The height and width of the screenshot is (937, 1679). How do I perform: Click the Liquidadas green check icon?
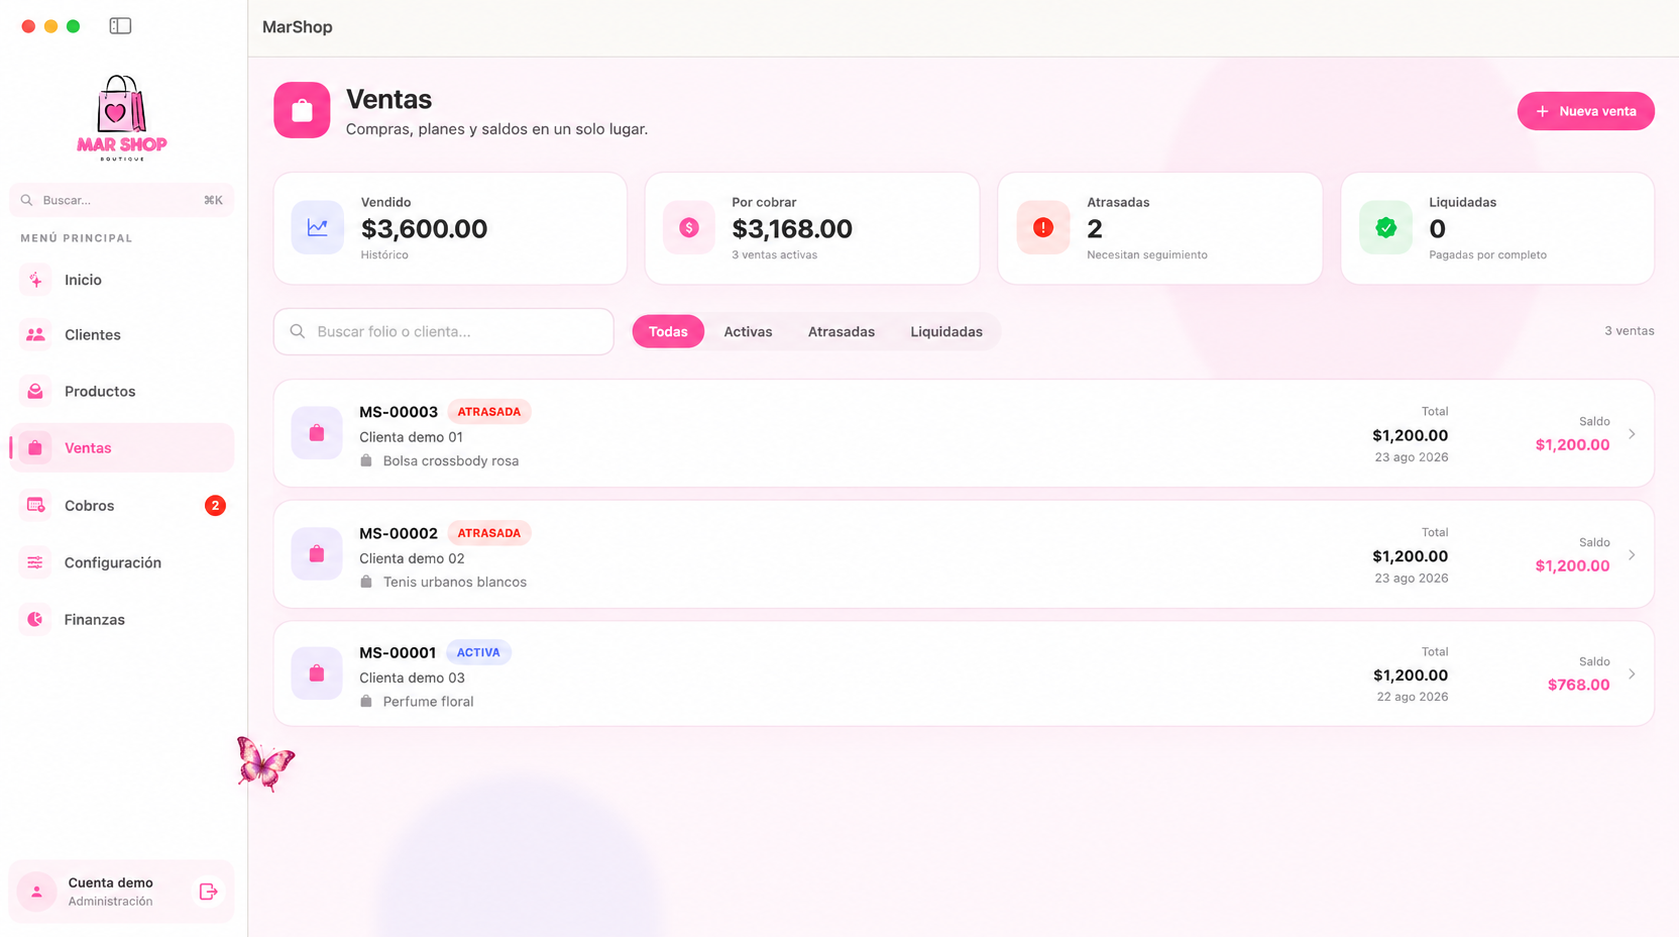click(x=1386, y=228)
